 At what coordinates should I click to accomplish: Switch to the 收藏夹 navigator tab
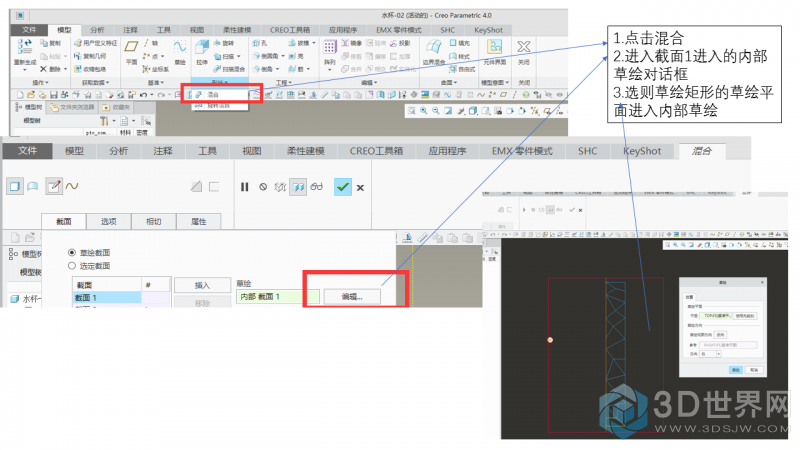coord(116,107)
